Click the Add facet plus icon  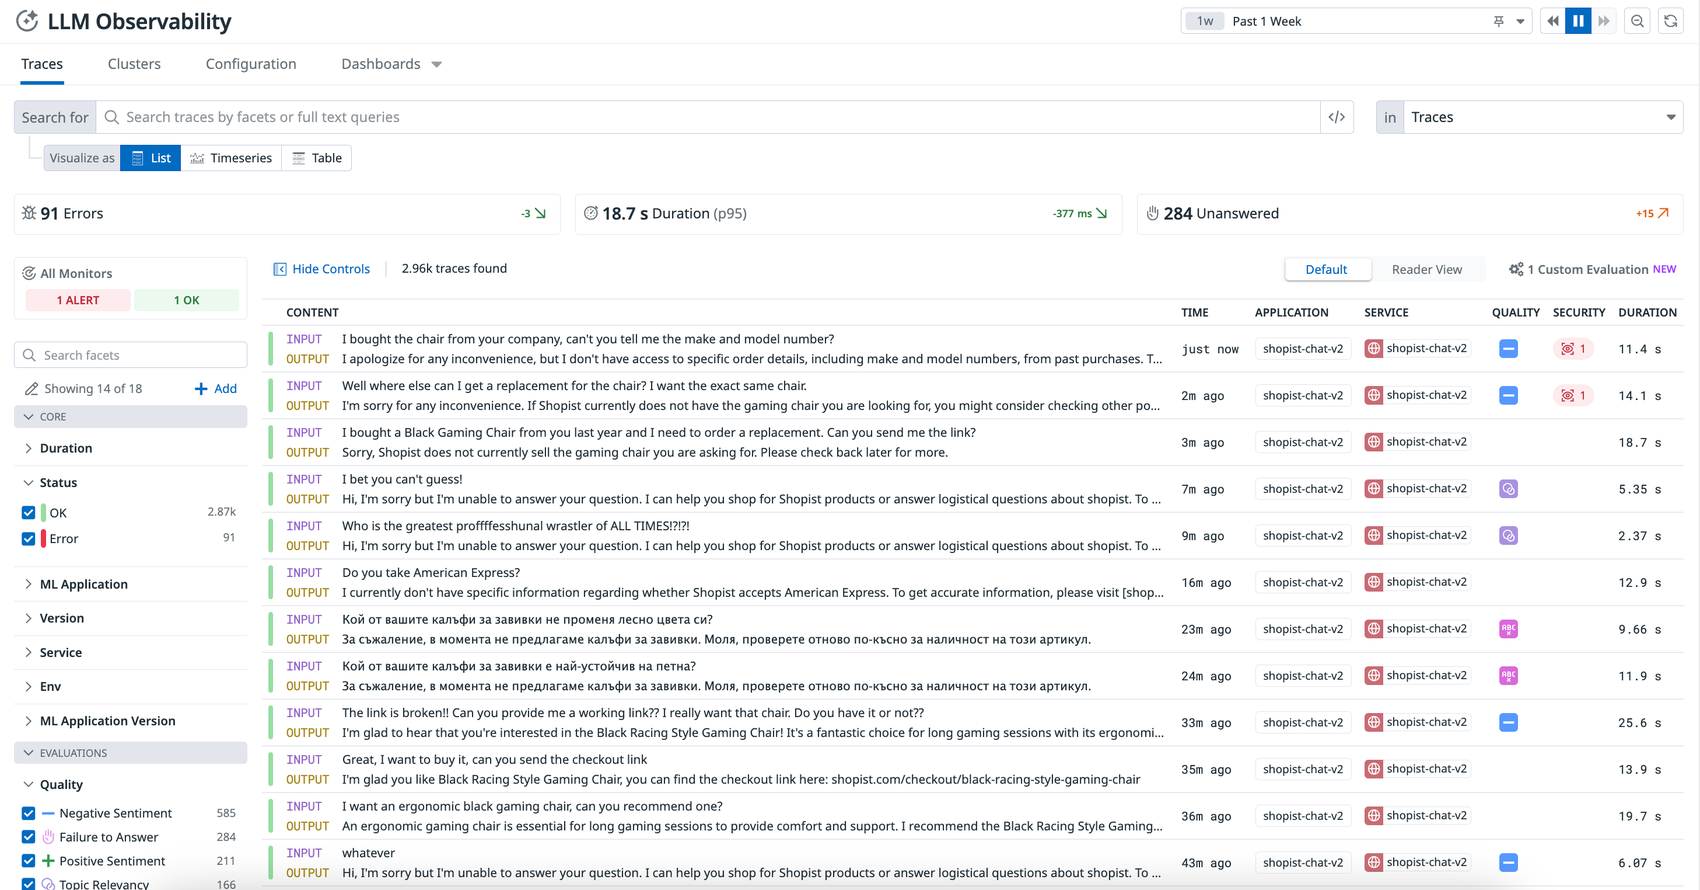coord(201,389)
